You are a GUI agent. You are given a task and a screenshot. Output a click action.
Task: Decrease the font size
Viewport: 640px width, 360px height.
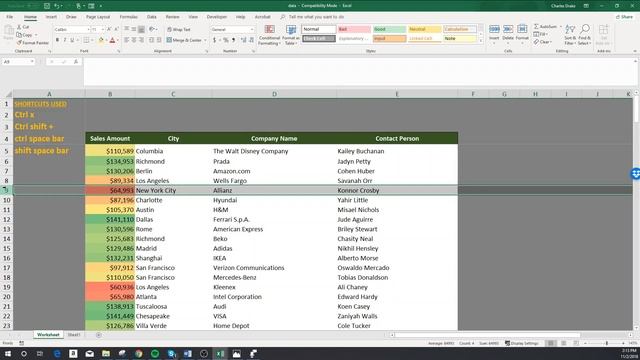[x=116, y=29]
